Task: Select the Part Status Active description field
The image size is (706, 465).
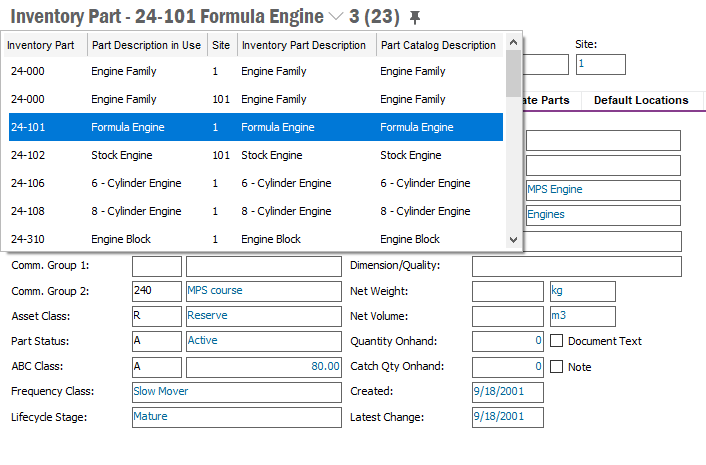Action: (x=263, y=341)
